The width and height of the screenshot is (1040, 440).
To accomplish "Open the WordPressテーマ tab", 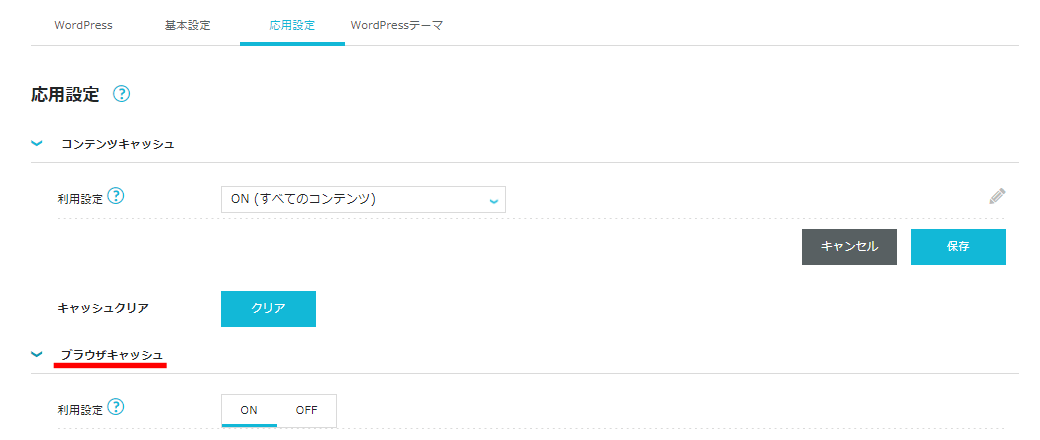I will pos(397,25).
